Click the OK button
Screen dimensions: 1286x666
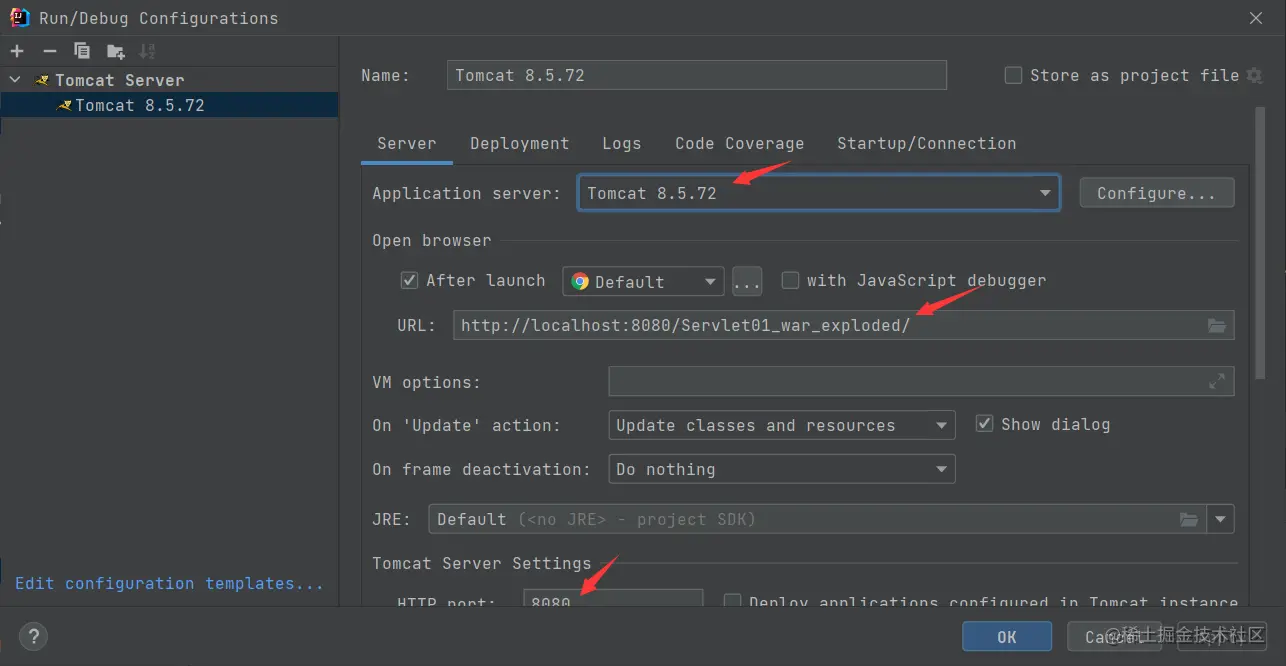coord(1007,637)
